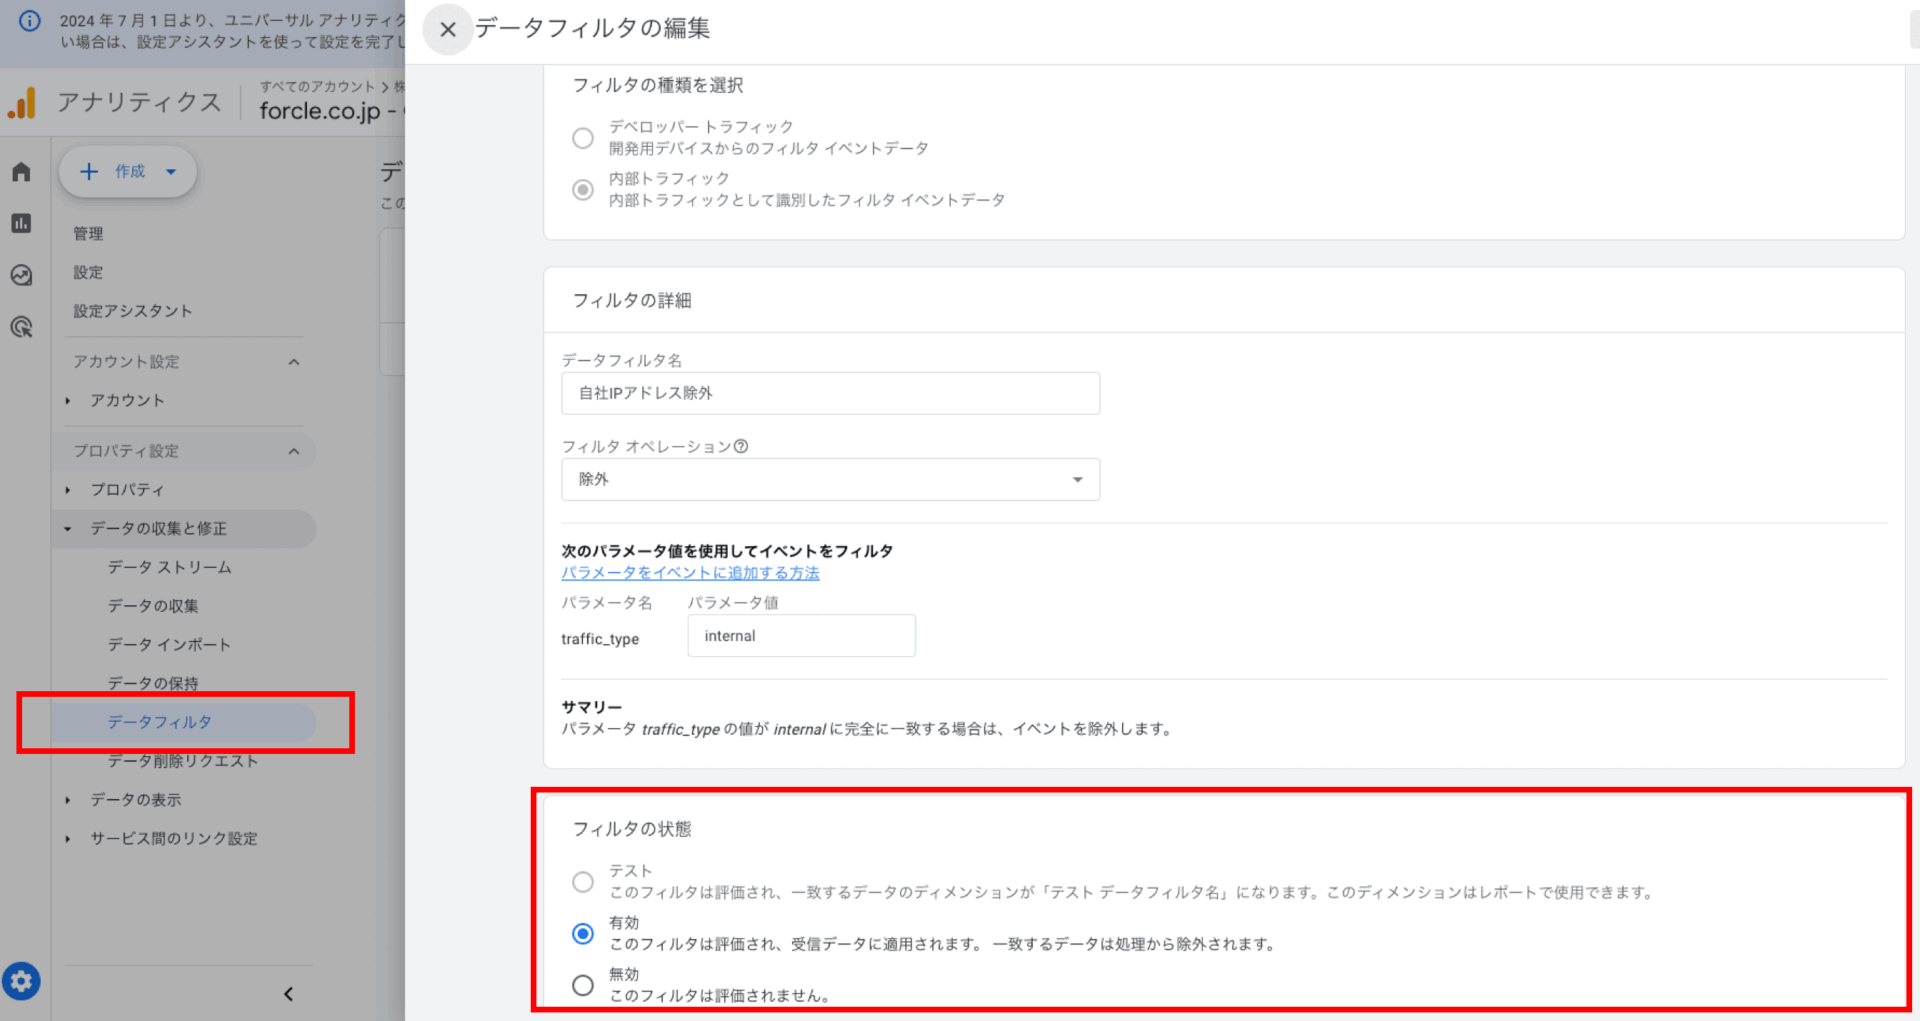Click help icon beside フィルタ オペレーション
Viewport: 1920px width, 1021px height.
[741, 446]
